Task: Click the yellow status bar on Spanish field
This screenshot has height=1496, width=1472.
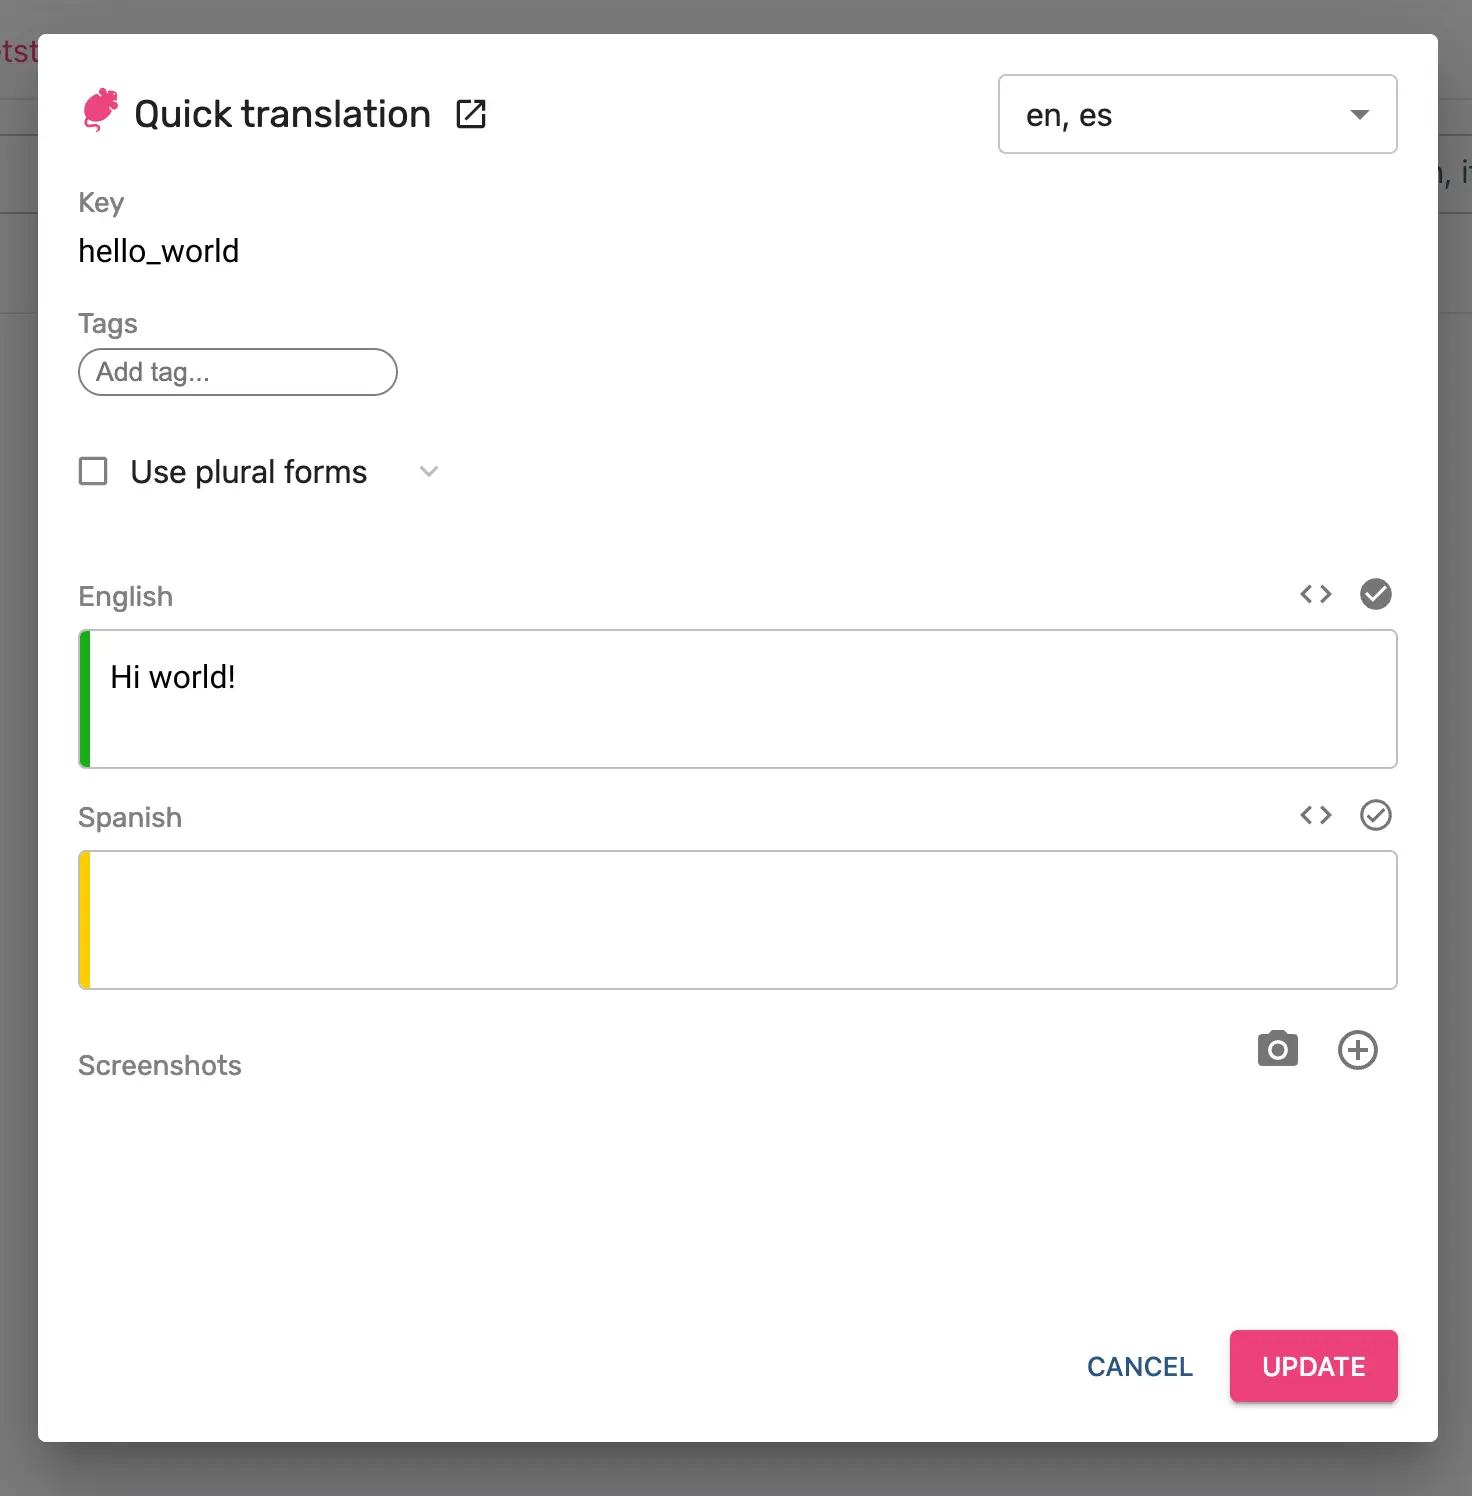Action: pyautogui.click(x=86, y=919)
